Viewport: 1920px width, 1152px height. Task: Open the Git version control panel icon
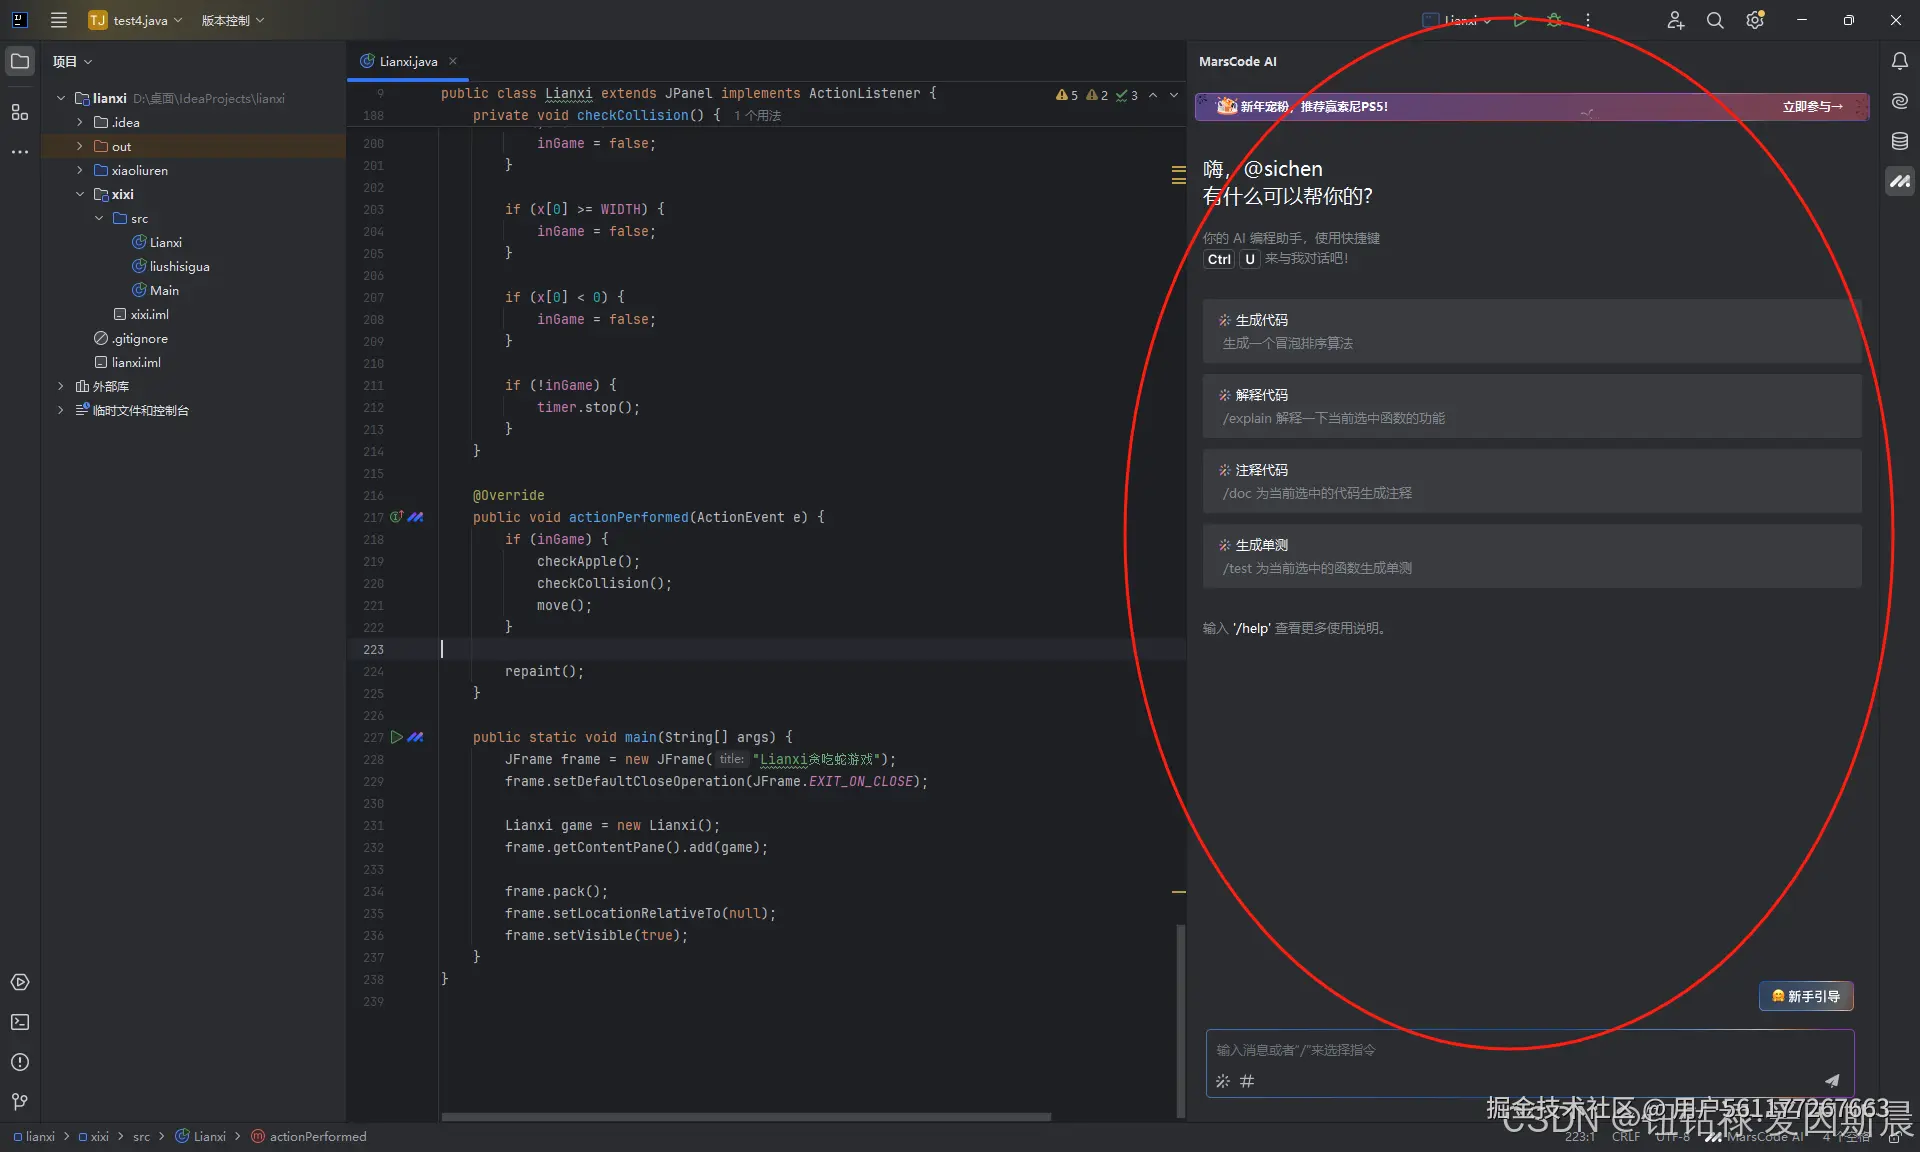tap(20, 1102)
